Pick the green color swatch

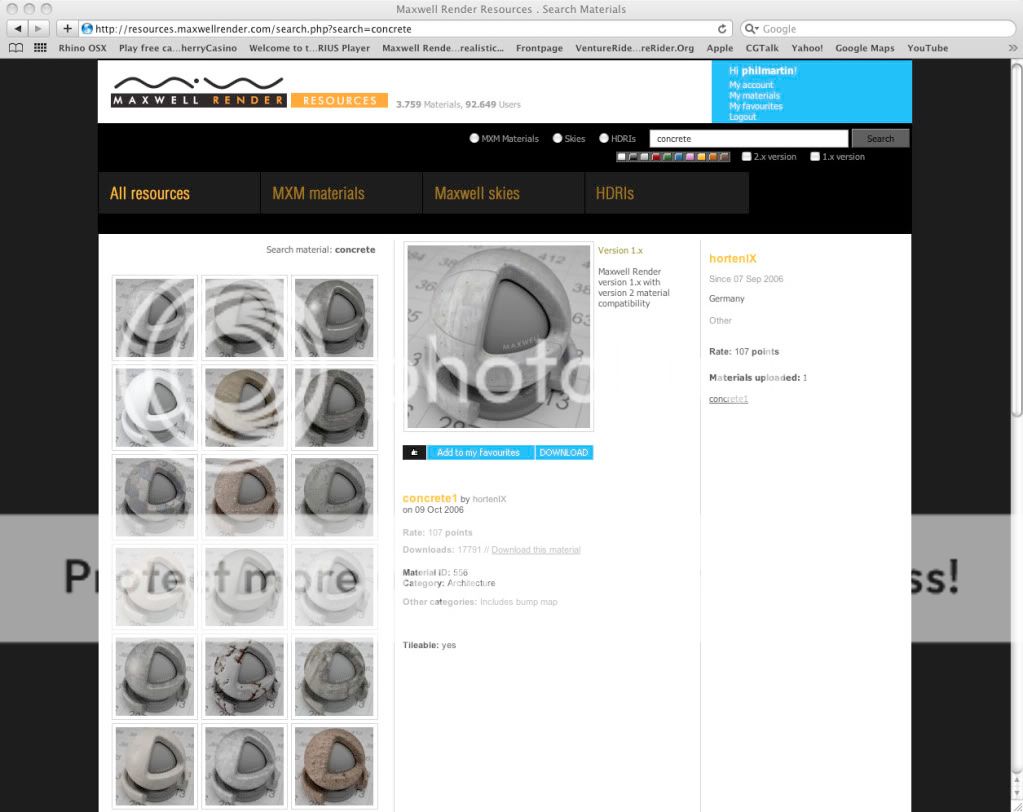pyautogui.click(x=667, y=157)
